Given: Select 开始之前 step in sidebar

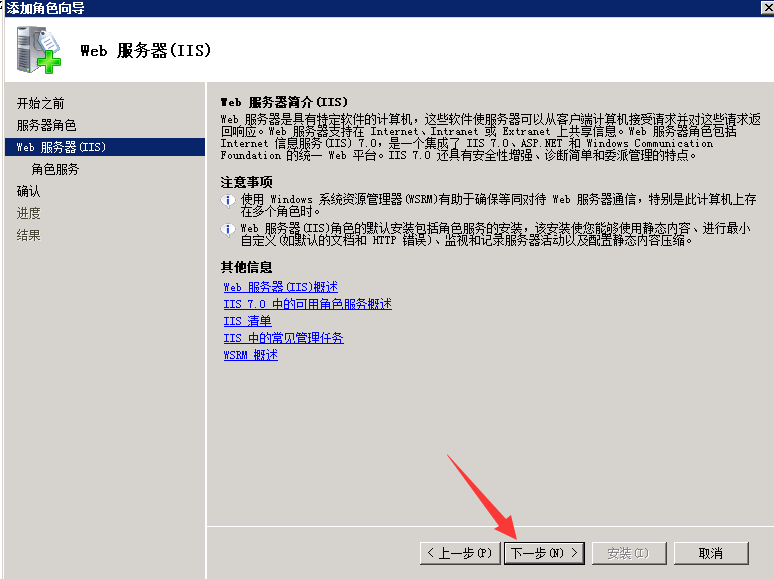Looking at the screenshot, I should pos(40,103).
